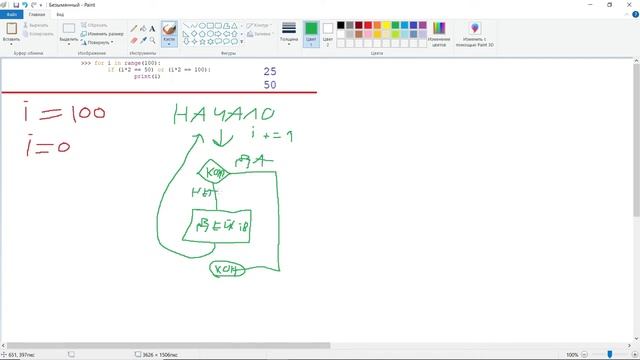
Task: Click the Paste (Вставить) clipboard button
Action: coord(11,31)
